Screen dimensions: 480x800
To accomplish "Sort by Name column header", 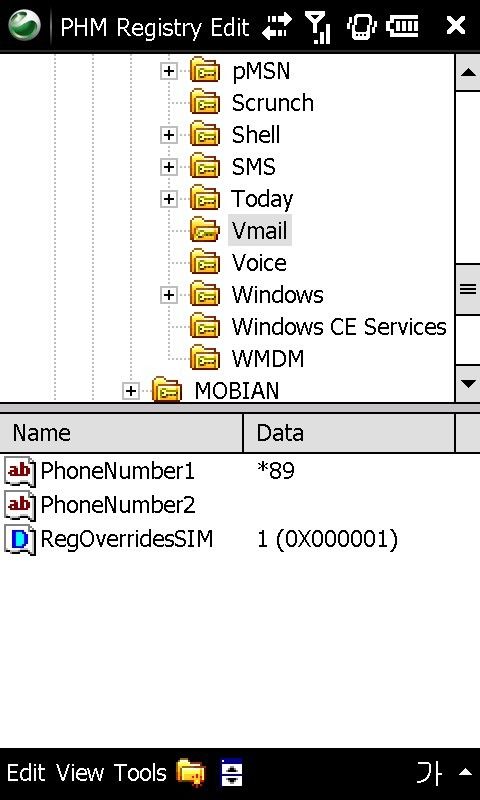I will 121,433.
